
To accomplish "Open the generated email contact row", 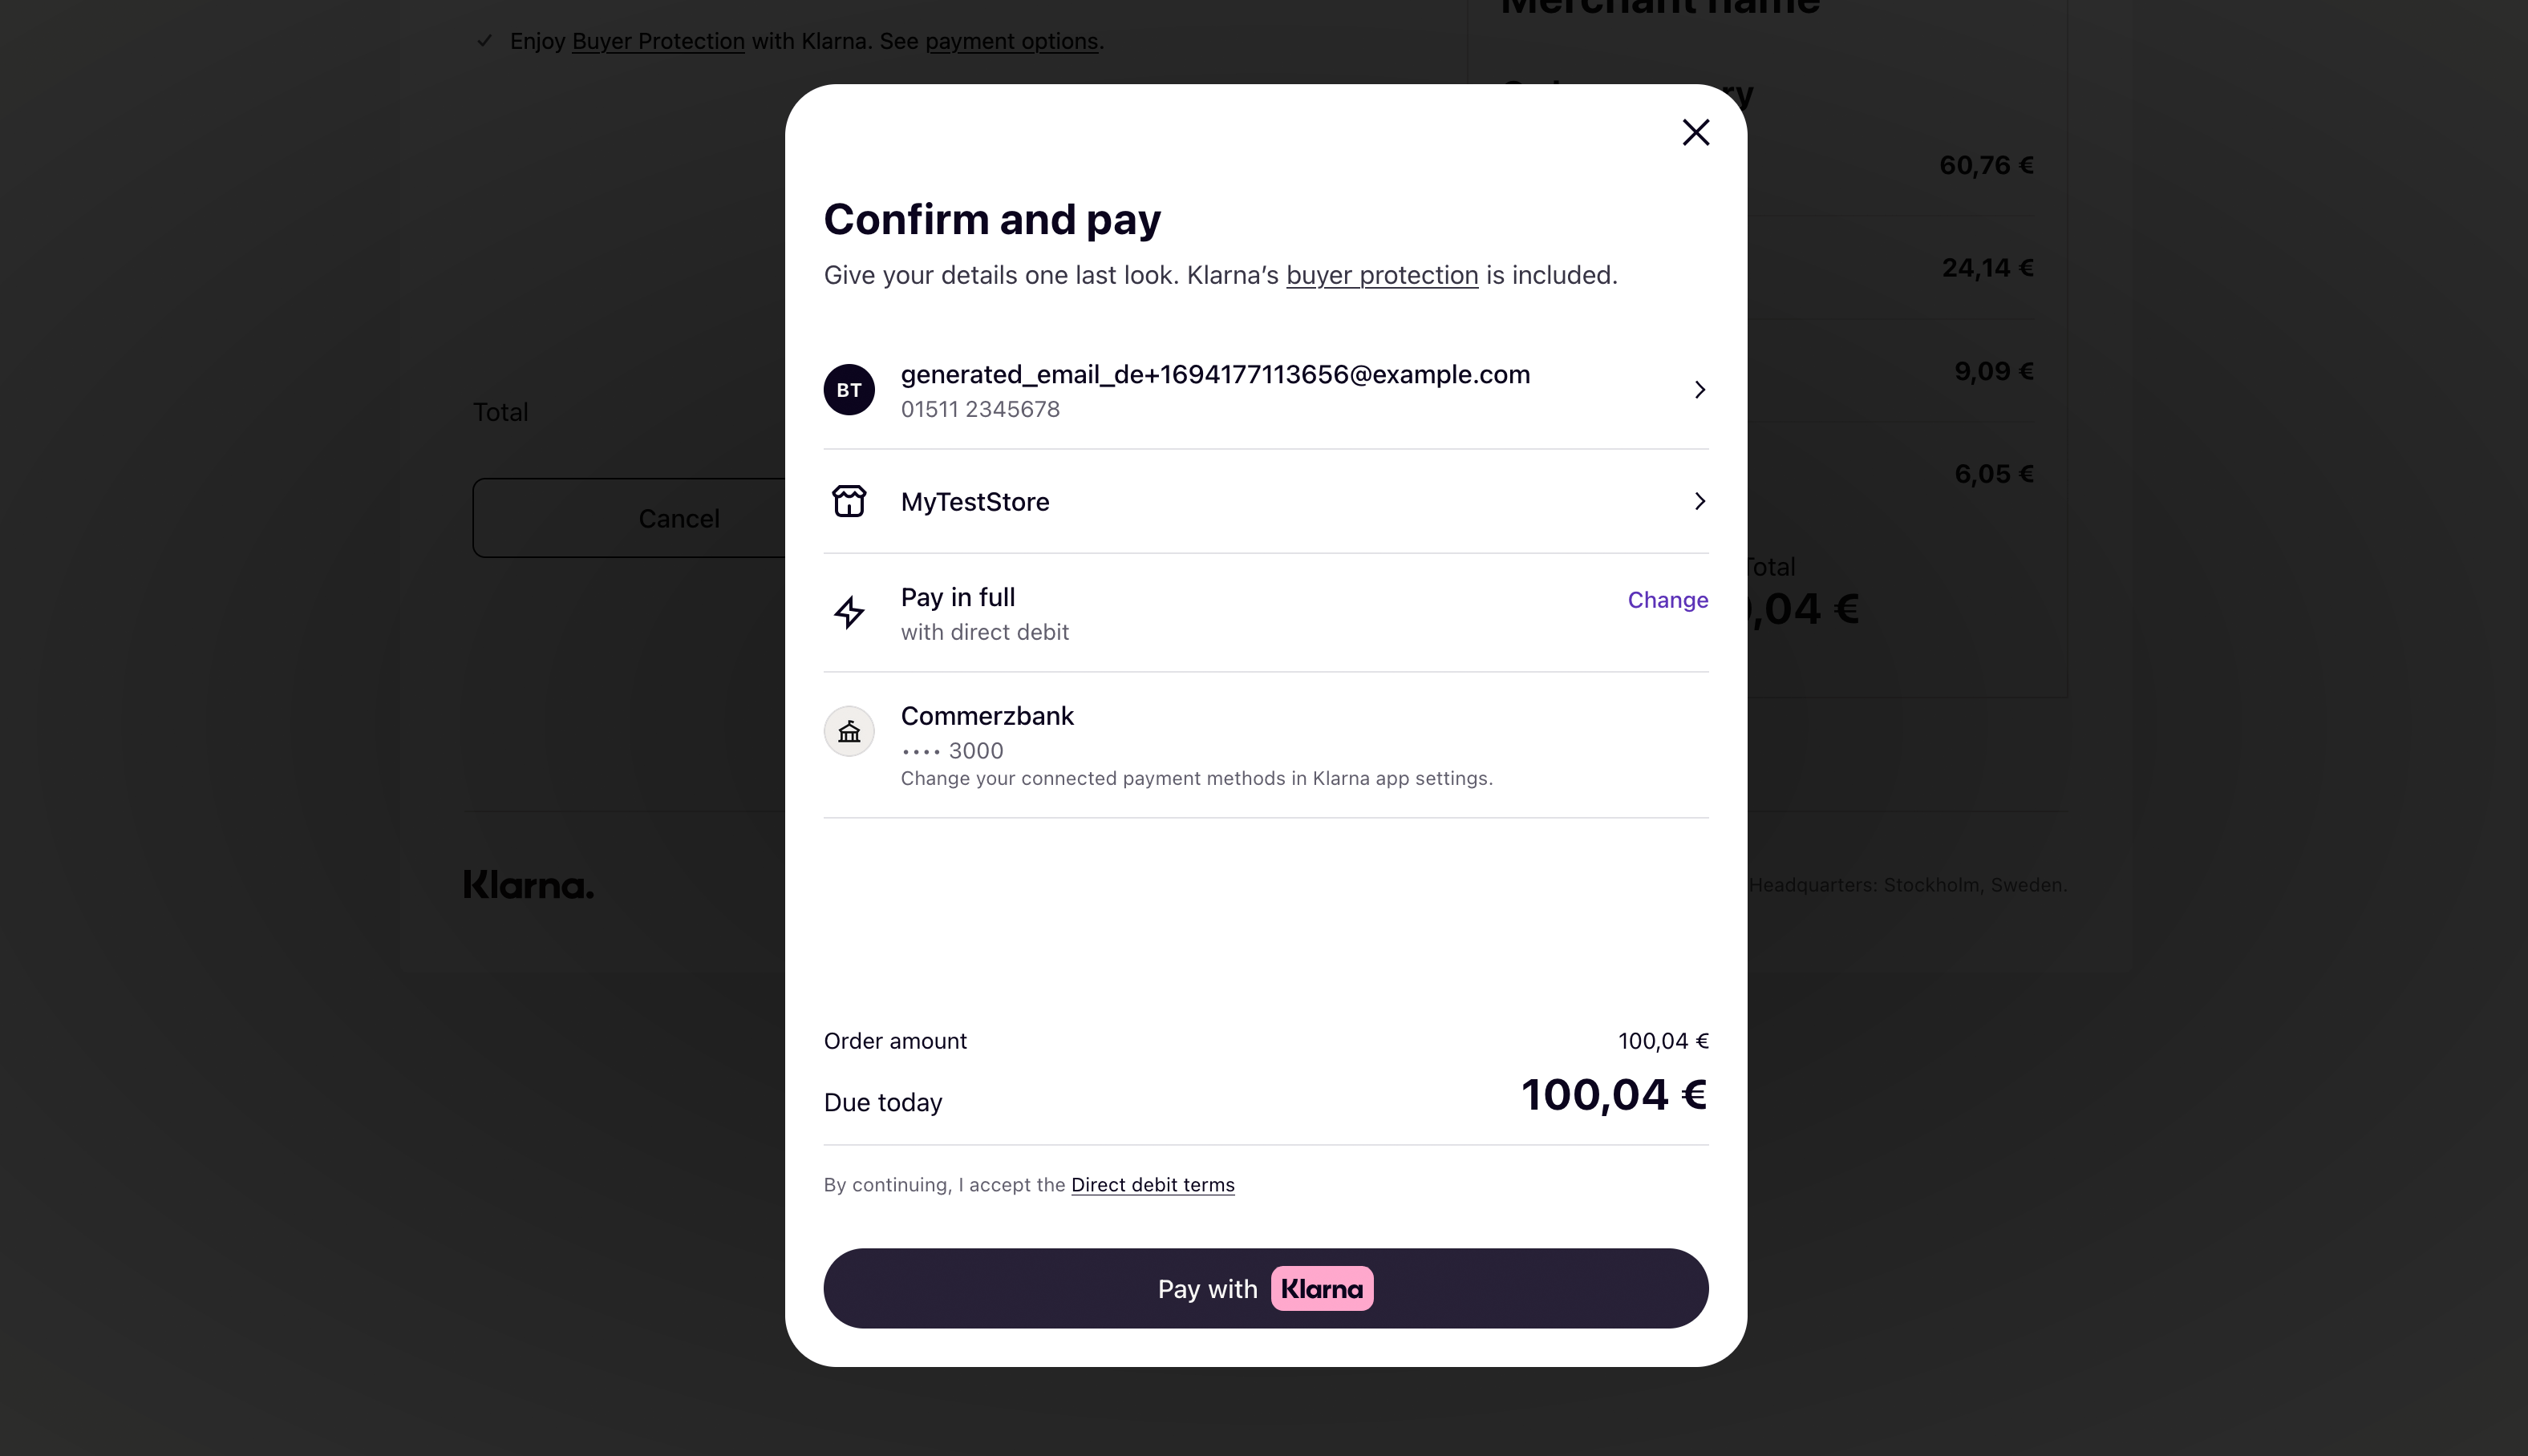I will coord(1266,390).
